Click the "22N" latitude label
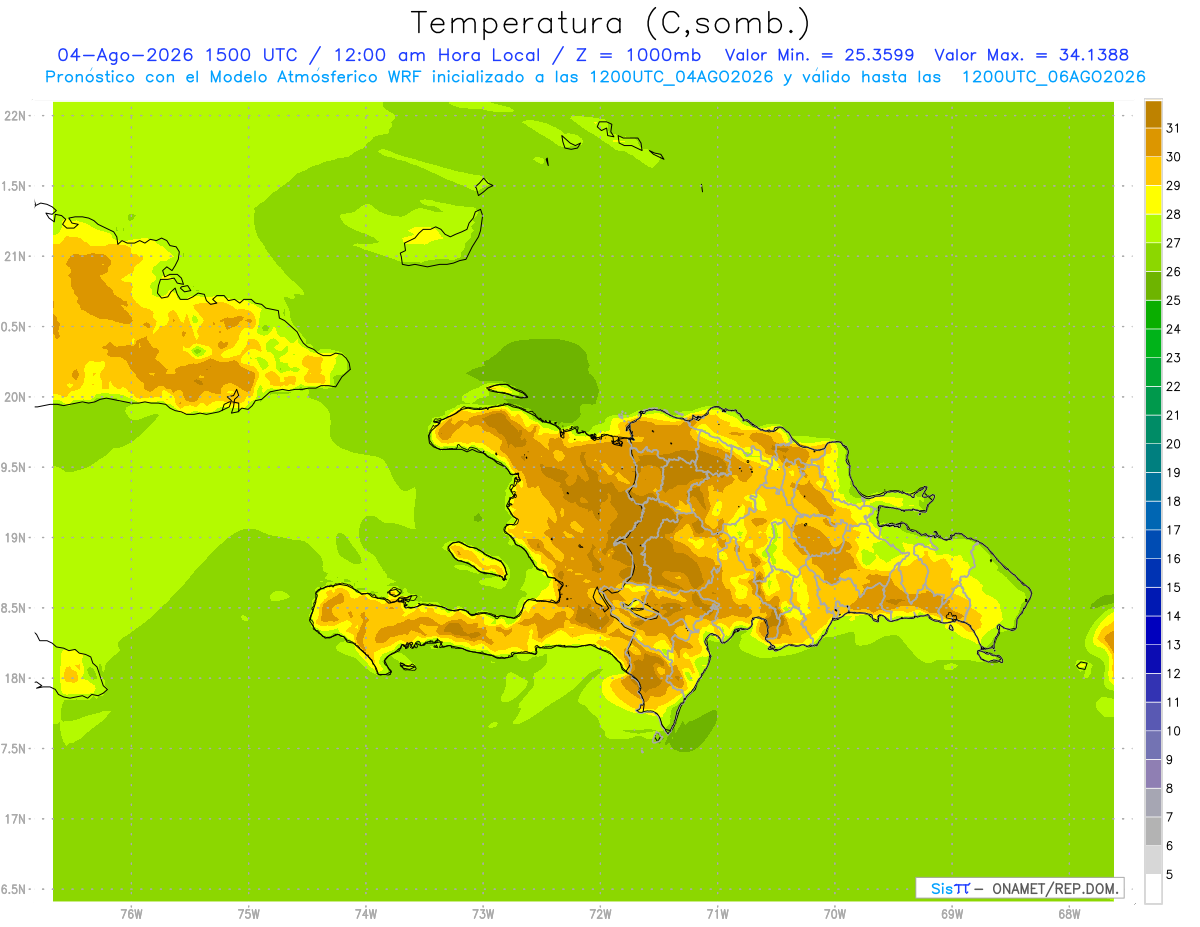This screenshot has width=1200, height=927. click(14, 115)
